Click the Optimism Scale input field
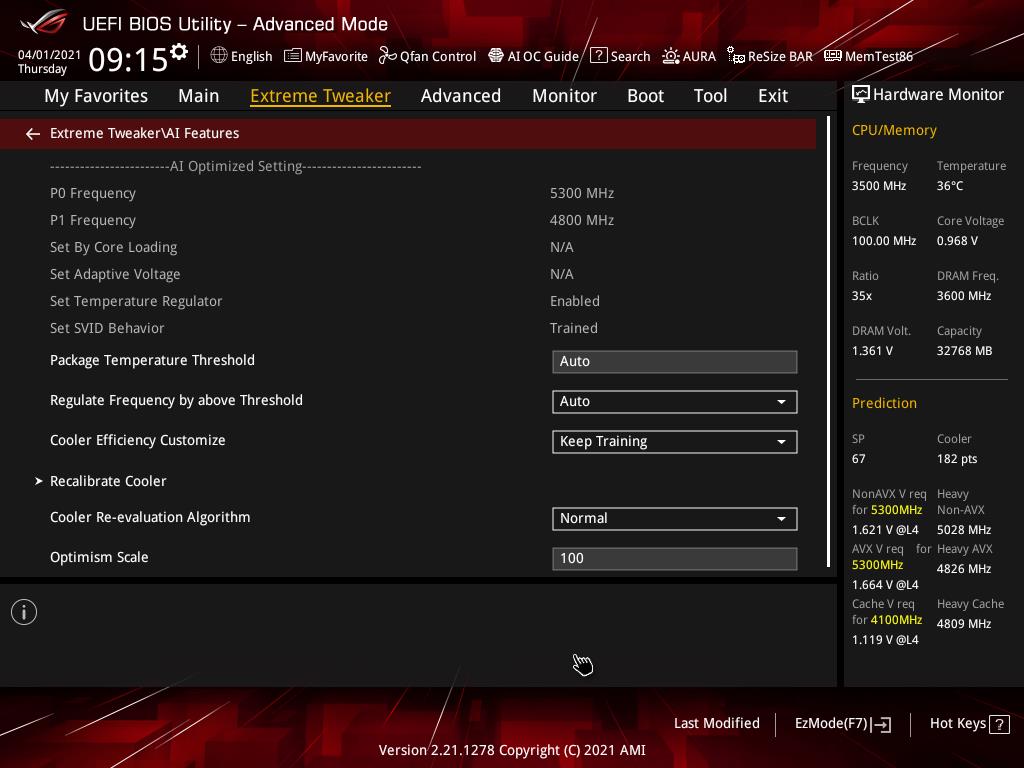This screenshot has width=1024, height=768. point(674,558)
